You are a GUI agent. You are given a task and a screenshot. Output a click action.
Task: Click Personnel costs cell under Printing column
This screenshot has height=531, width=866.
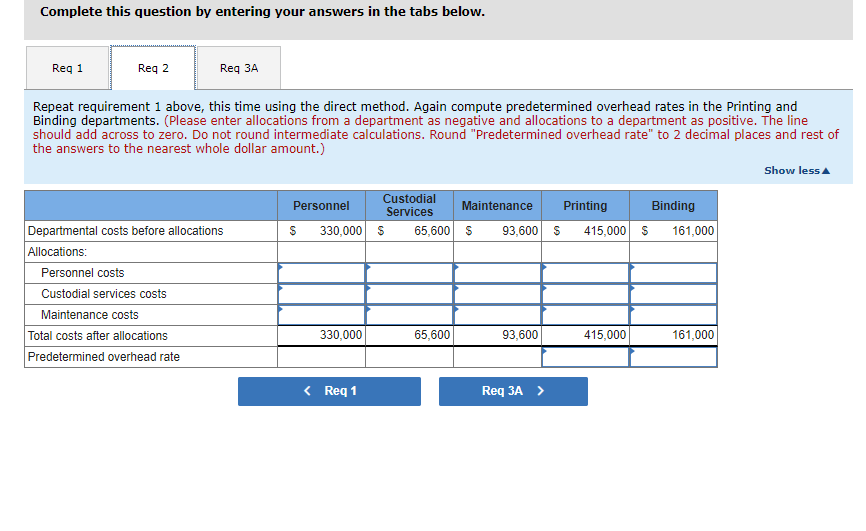click(x=585, y=273)
